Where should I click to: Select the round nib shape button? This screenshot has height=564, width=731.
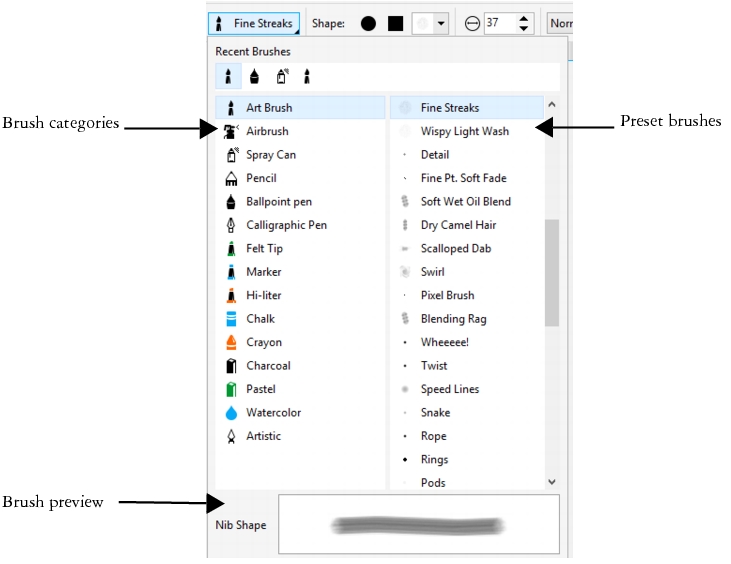[368, 23]
